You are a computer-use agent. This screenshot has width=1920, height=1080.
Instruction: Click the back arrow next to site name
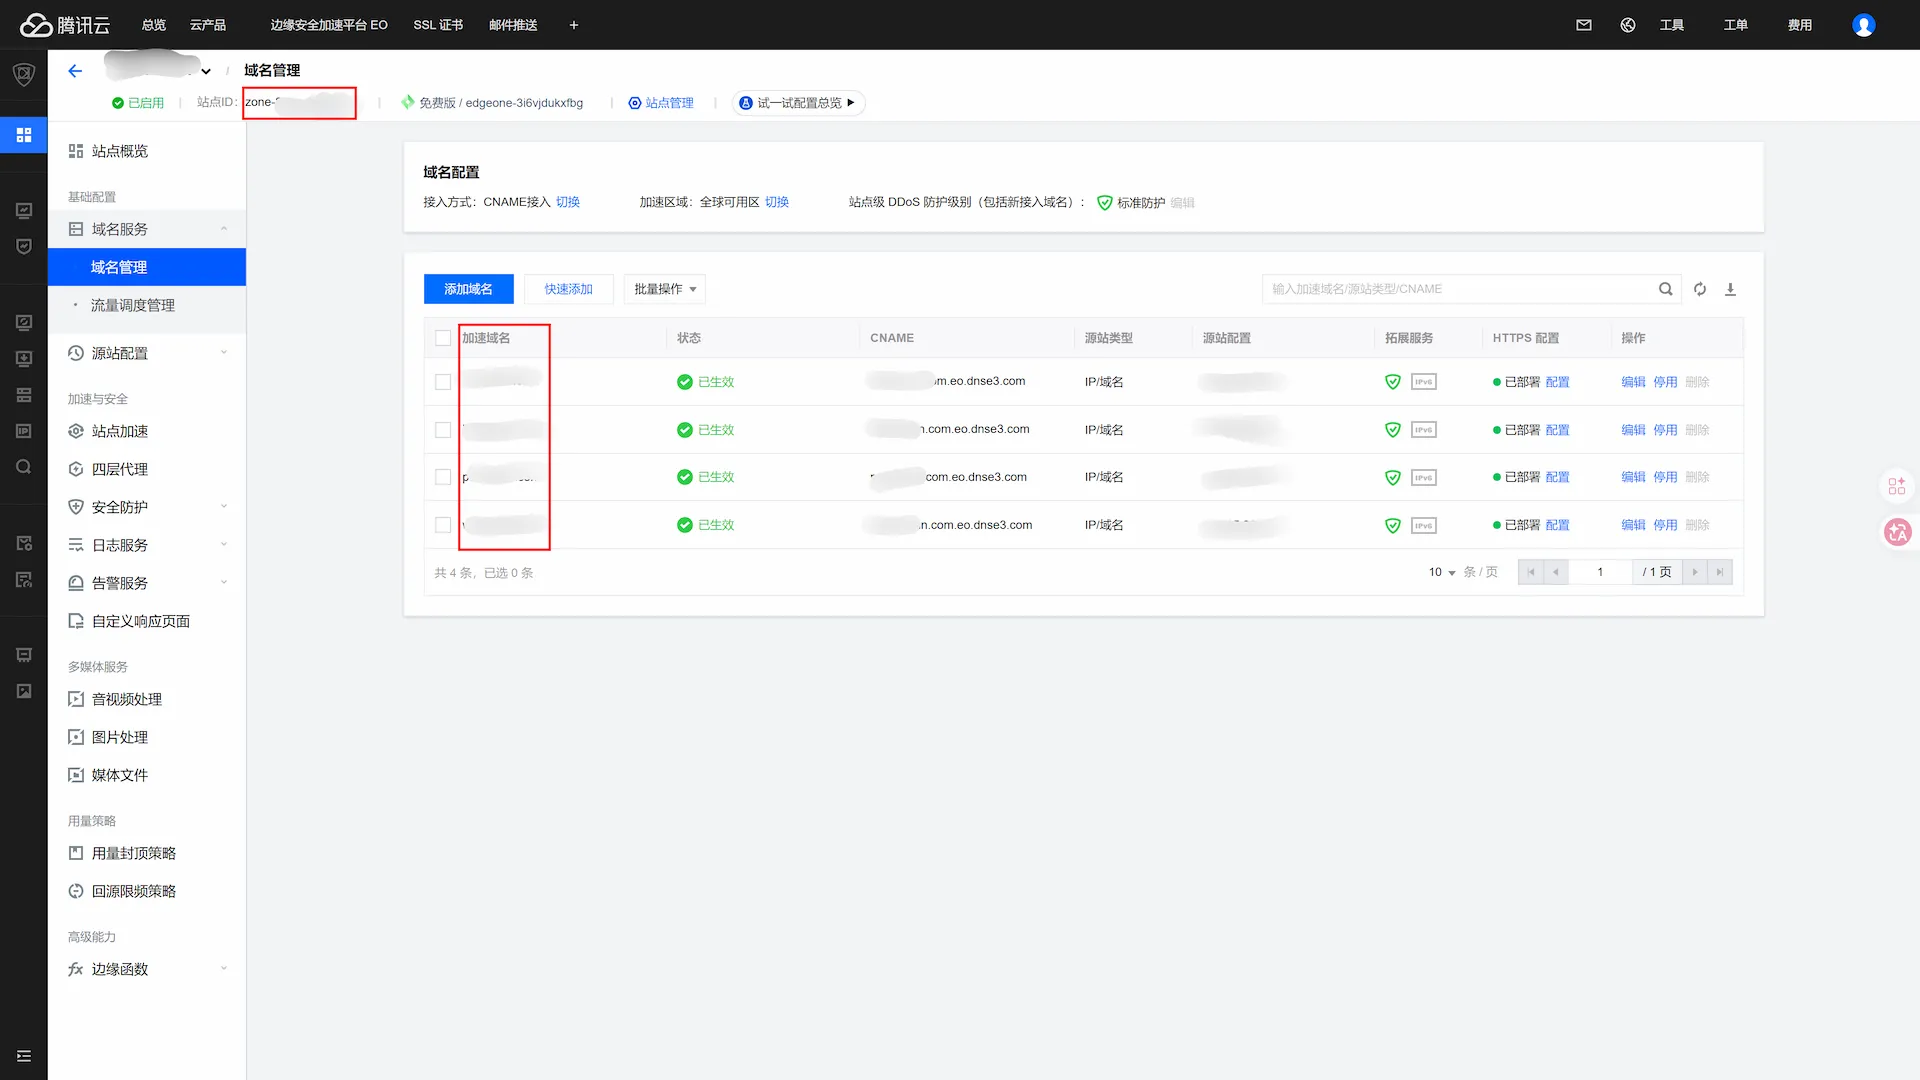point(75,71)
